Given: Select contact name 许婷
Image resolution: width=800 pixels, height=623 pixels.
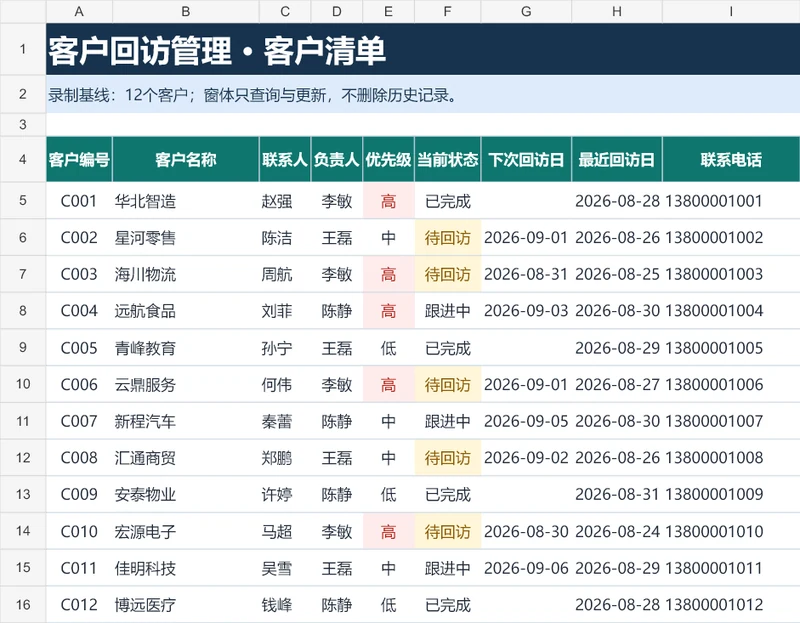Looking at the screenshot, I should [x=285, y=494].
